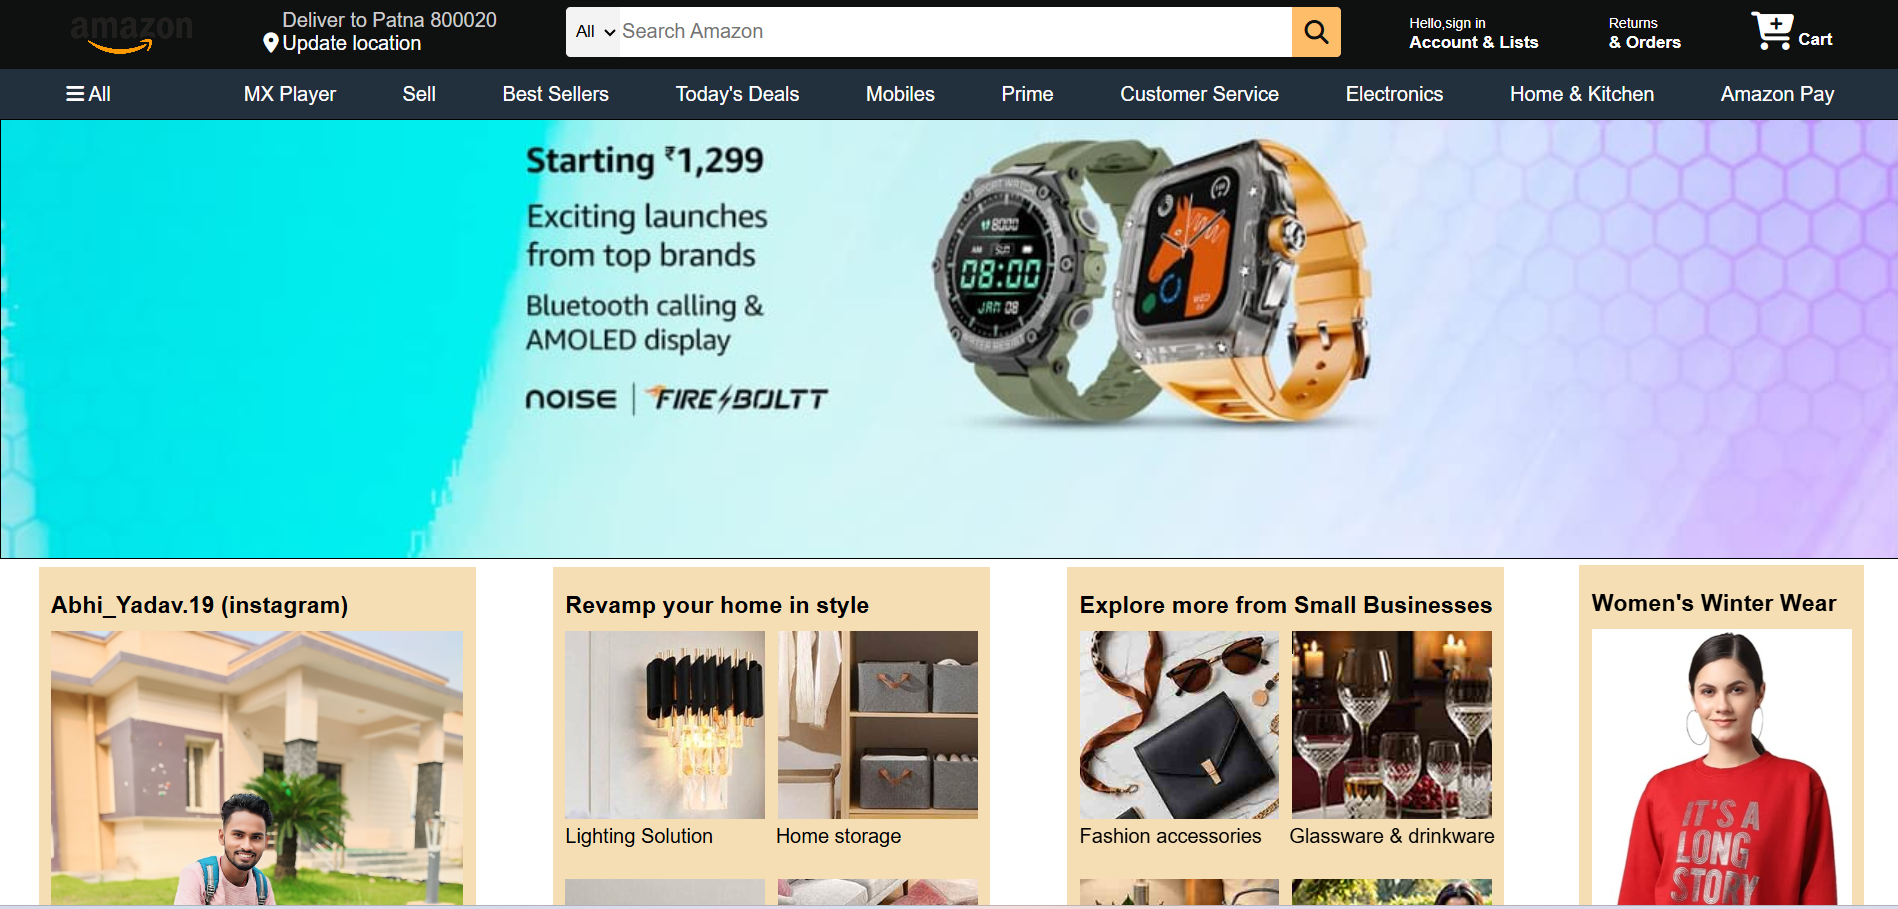Viewport: 1898px width, 909px height.
Task: Select MX Player in navigation bar
Action: coord(290,94)
